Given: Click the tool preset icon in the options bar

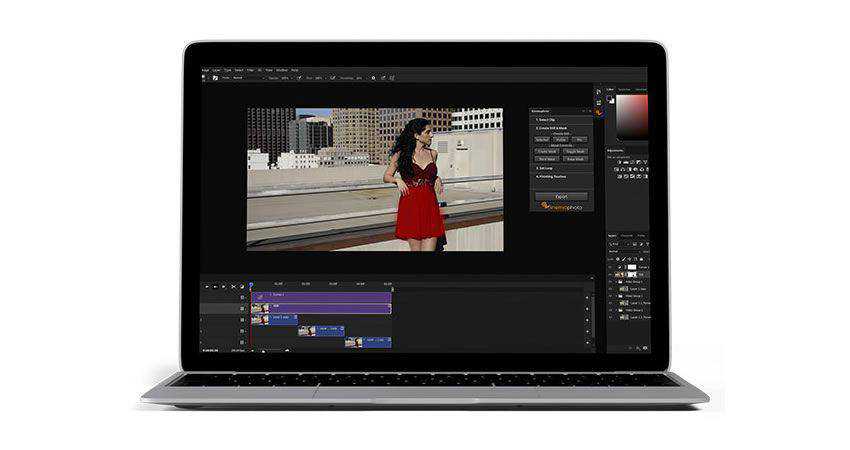Looking at the screenshot, I should [x=213, y=77].
